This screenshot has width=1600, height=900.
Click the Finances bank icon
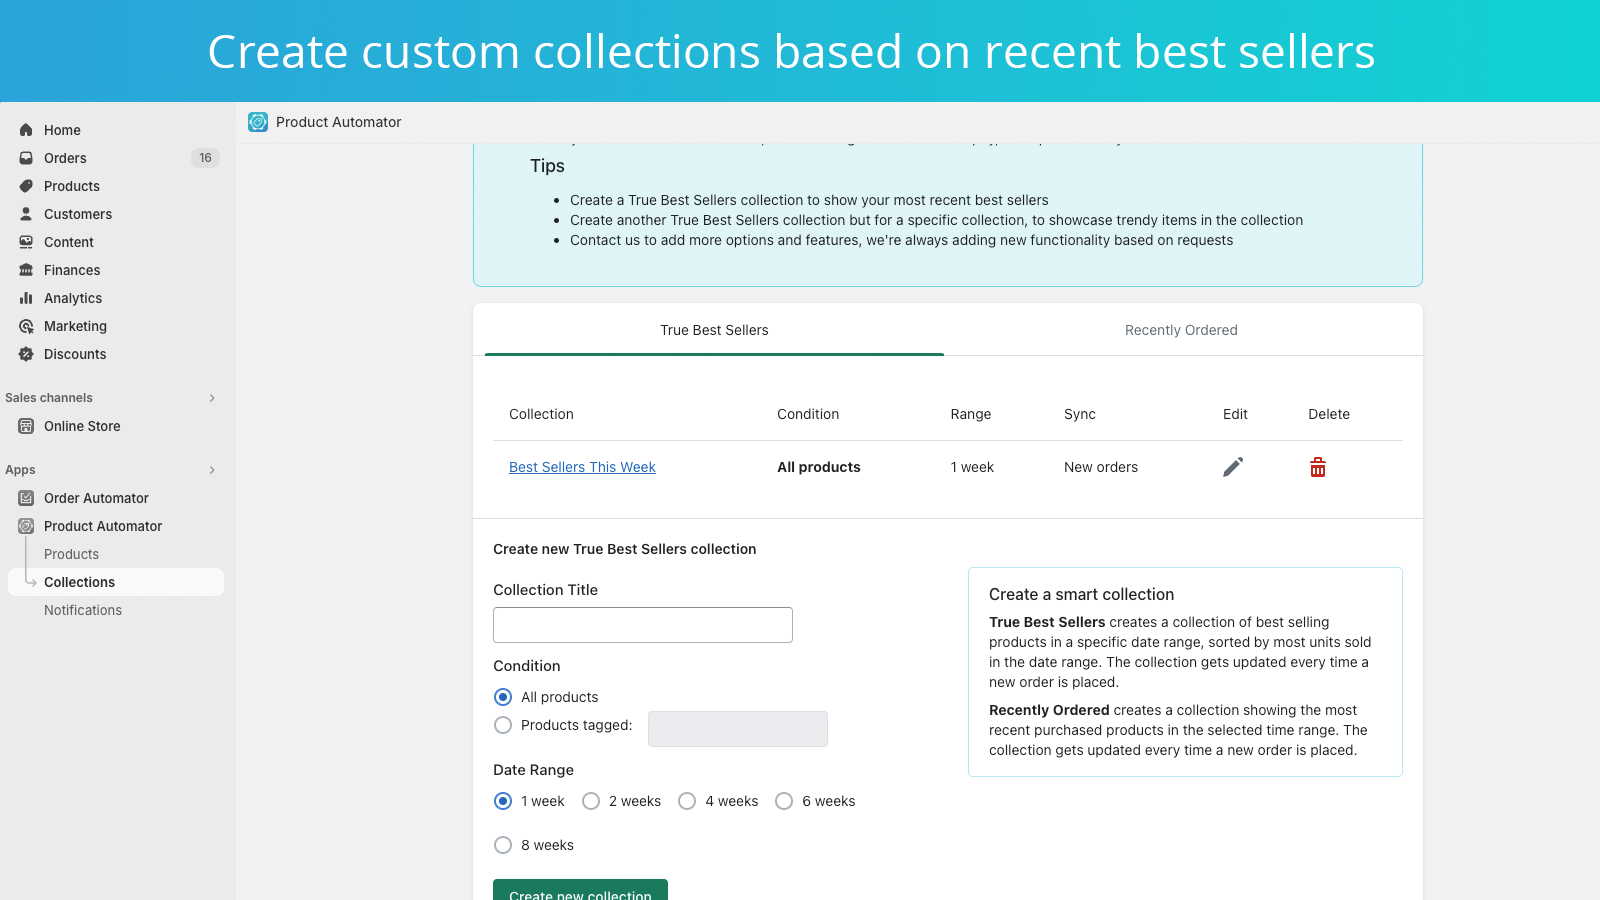[x=26, y=270]
